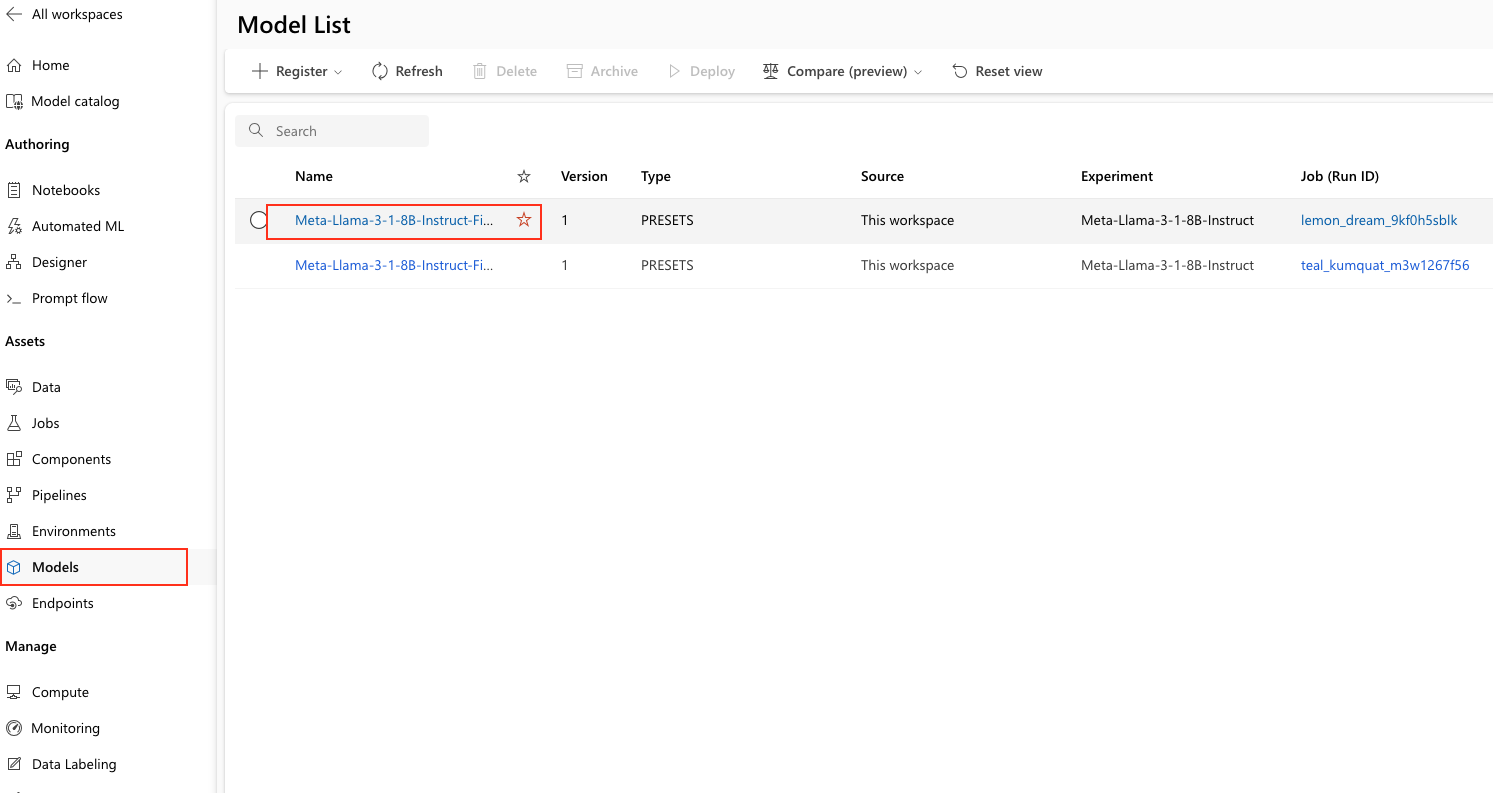Sort by the Name column header
The image size is (1493, 793).
coord(314,176)
